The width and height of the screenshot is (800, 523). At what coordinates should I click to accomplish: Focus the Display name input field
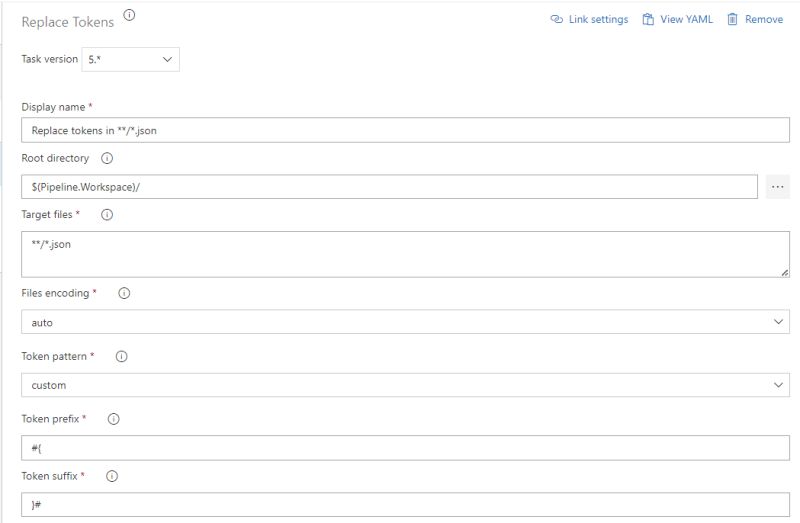[x=405, y=131]
